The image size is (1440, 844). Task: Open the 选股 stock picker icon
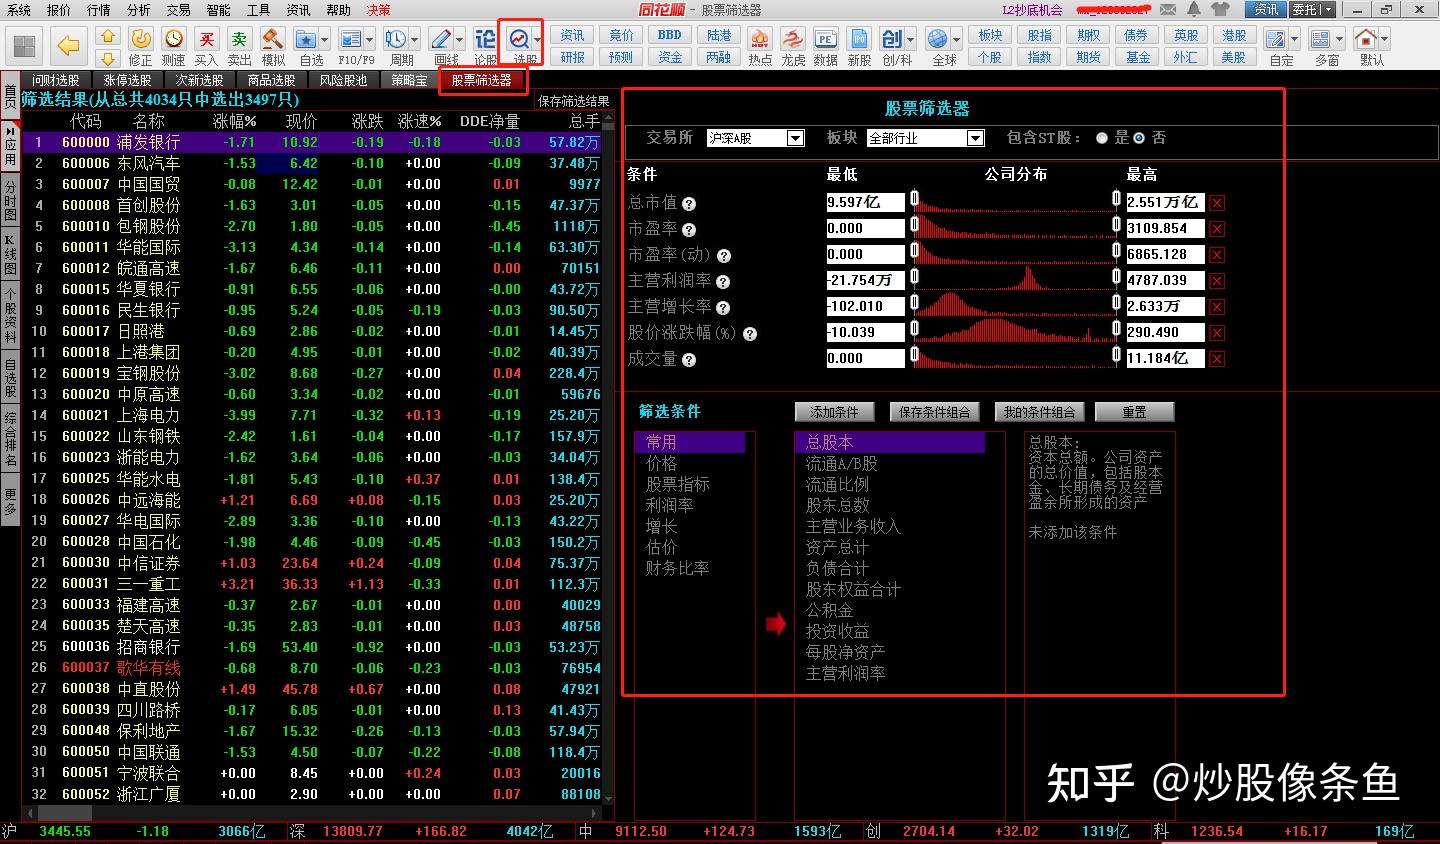click(519, 39)
